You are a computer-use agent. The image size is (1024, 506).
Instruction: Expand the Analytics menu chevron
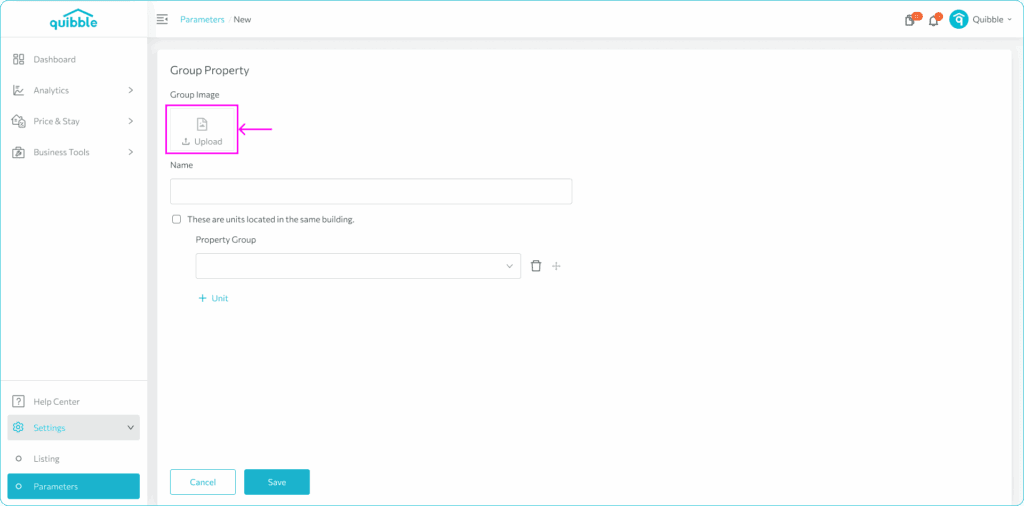[x=131, y=90]
